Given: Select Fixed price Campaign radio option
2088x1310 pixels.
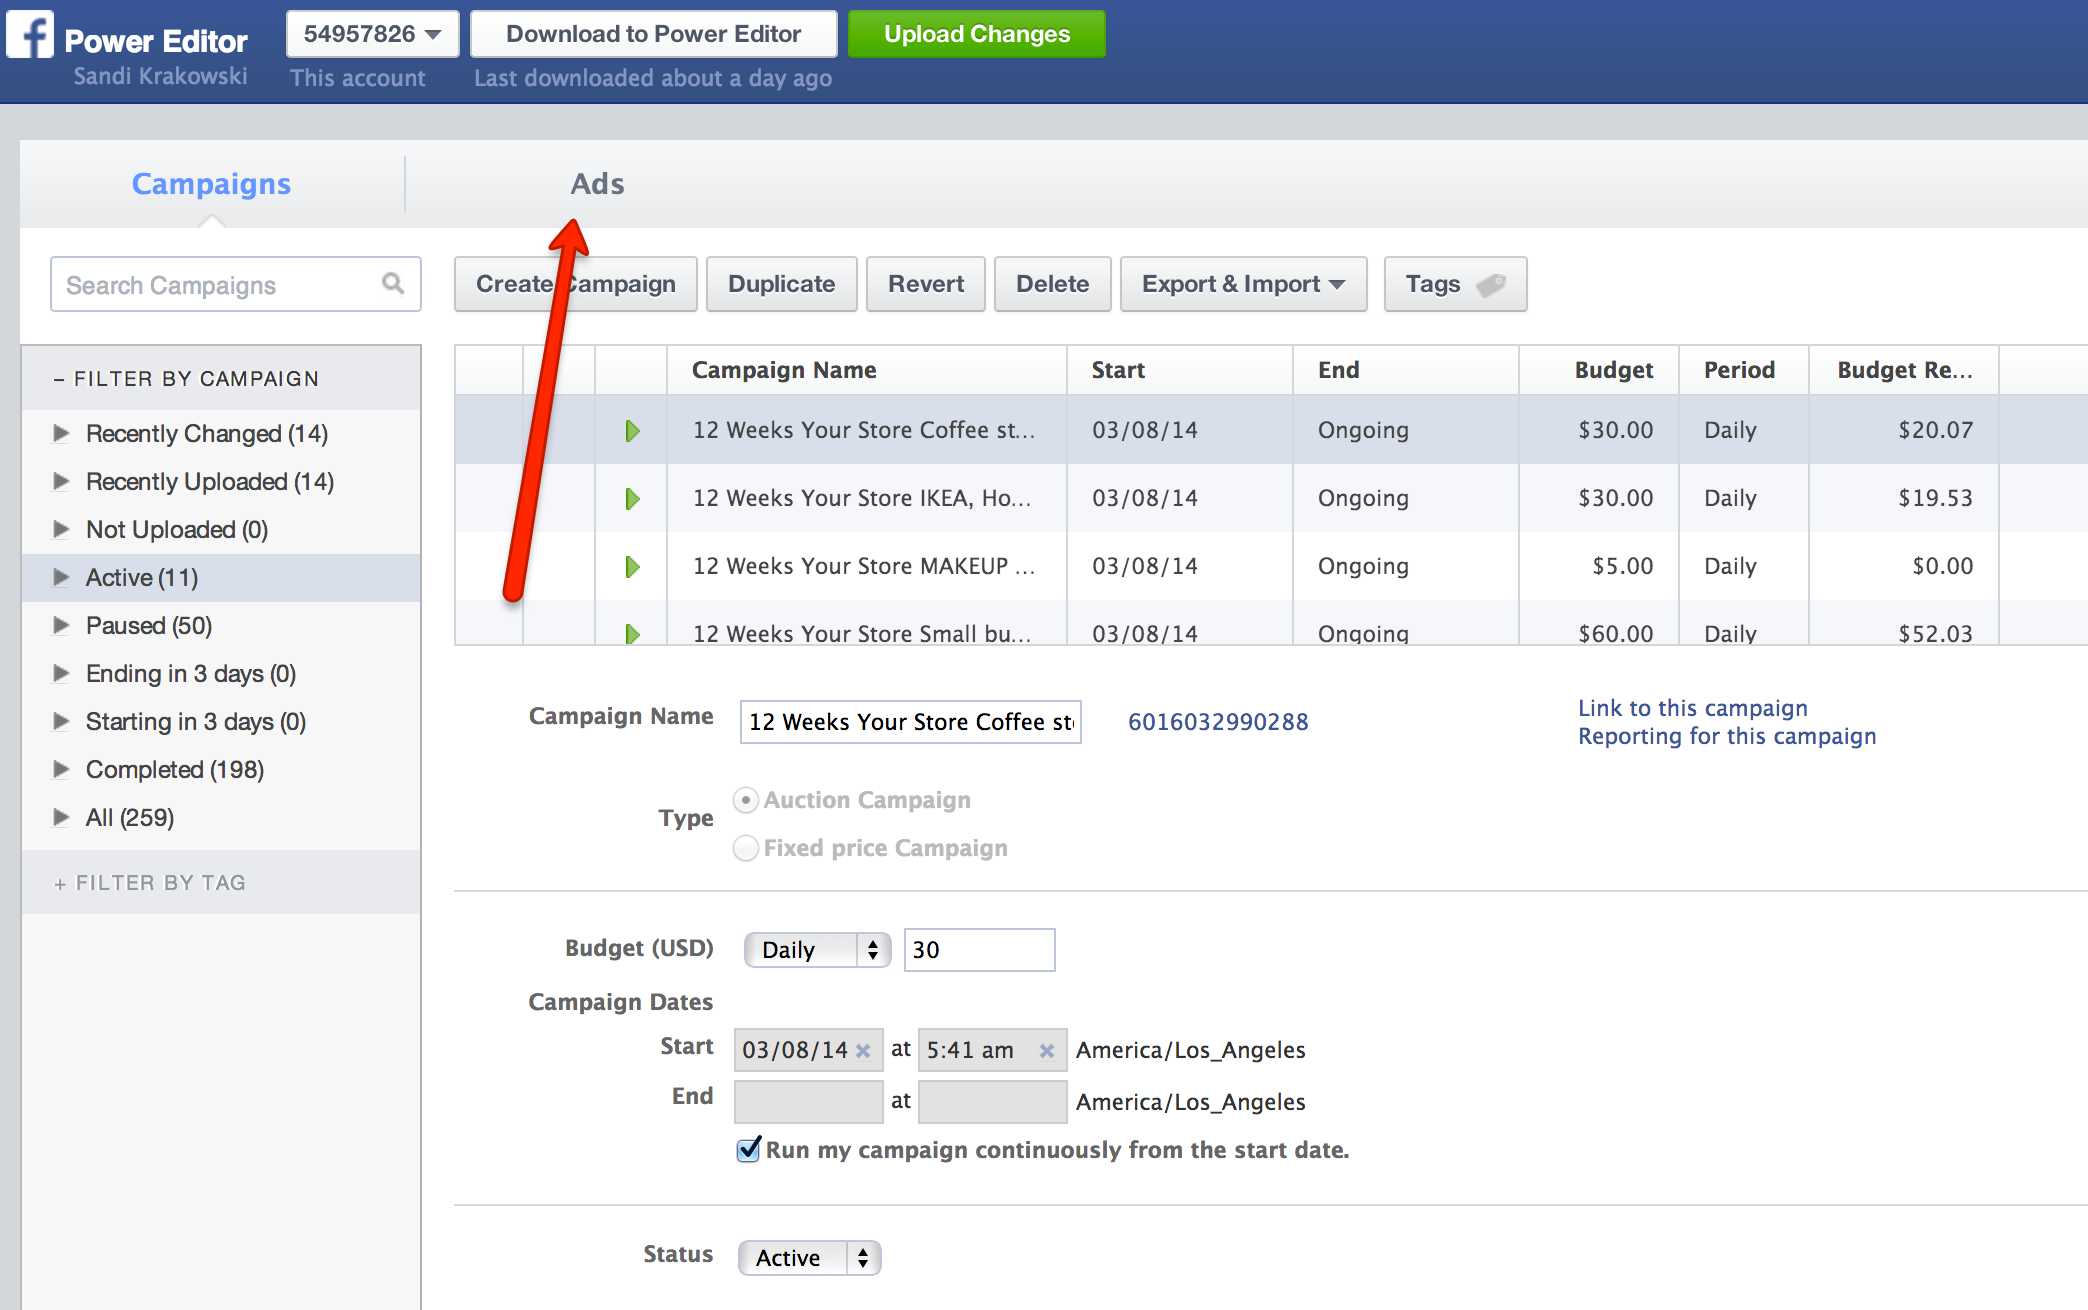Looking at the screenshot, I should [x=746, y=848].
